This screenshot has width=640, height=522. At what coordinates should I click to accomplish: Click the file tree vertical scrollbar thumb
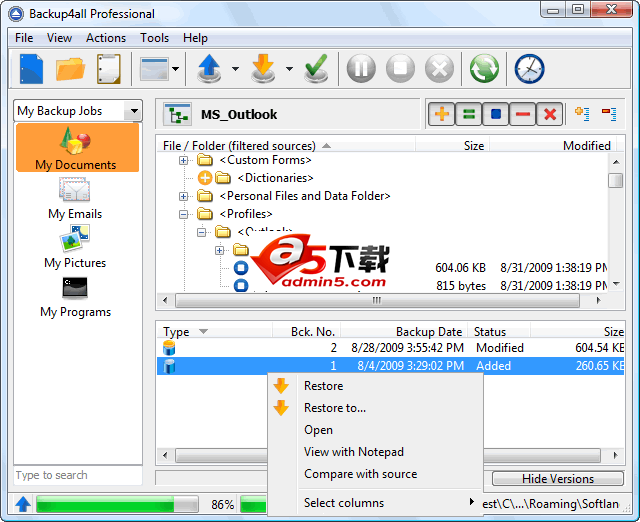(616, 180)
